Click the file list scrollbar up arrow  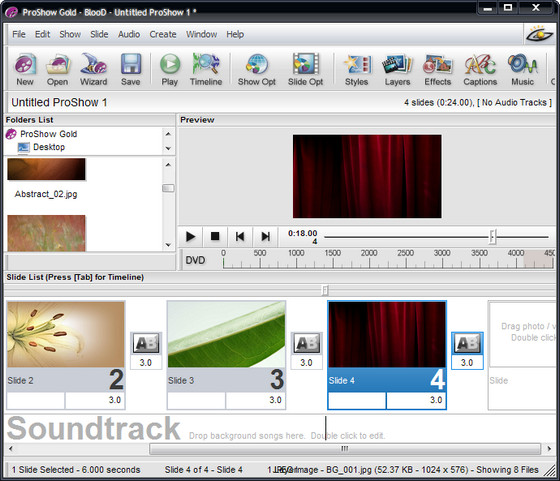point(168,165)
